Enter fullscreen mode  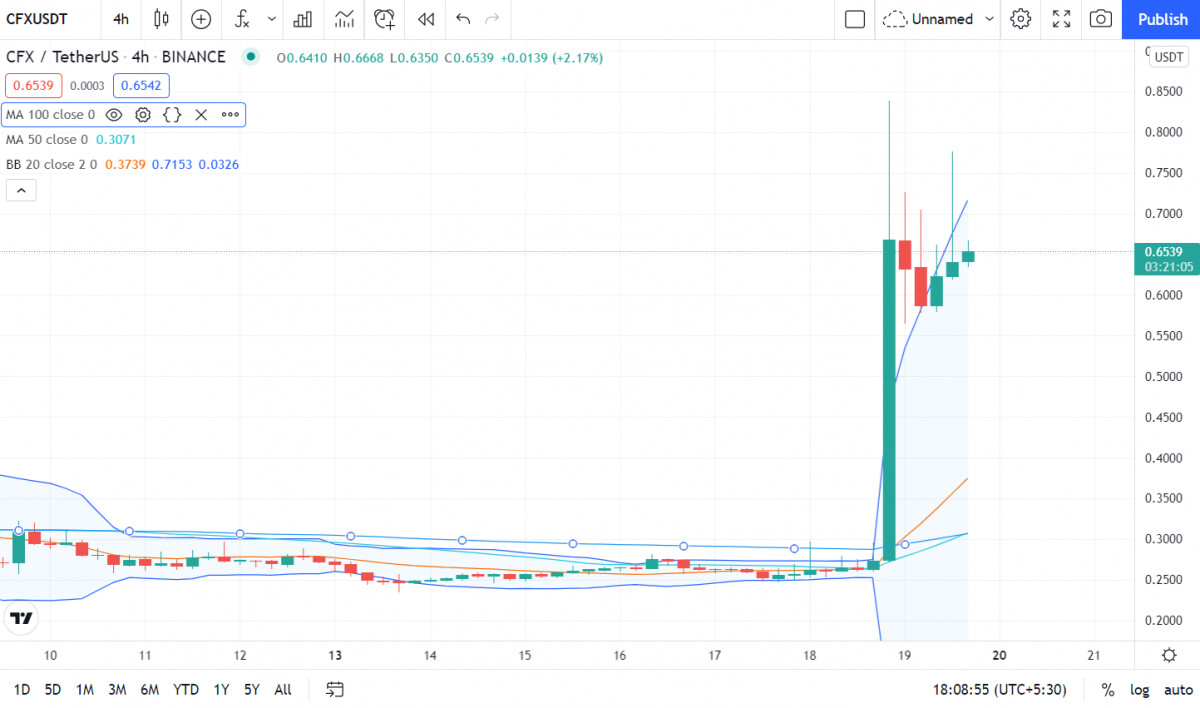(1062, 19)
